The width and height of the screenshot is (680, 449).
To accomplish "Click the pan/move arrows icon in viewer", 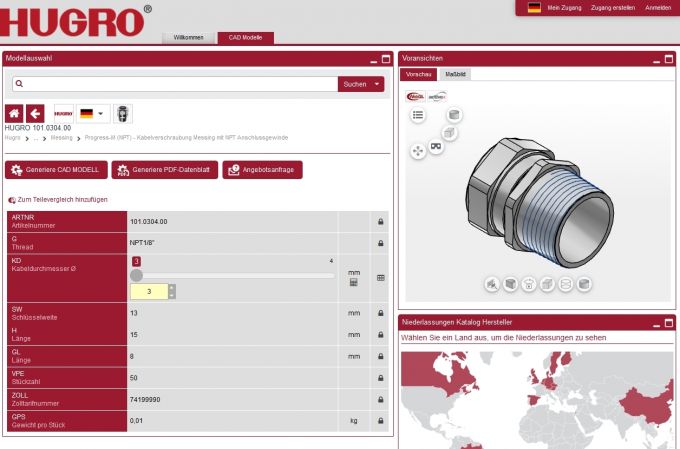I will click(418, 151).
